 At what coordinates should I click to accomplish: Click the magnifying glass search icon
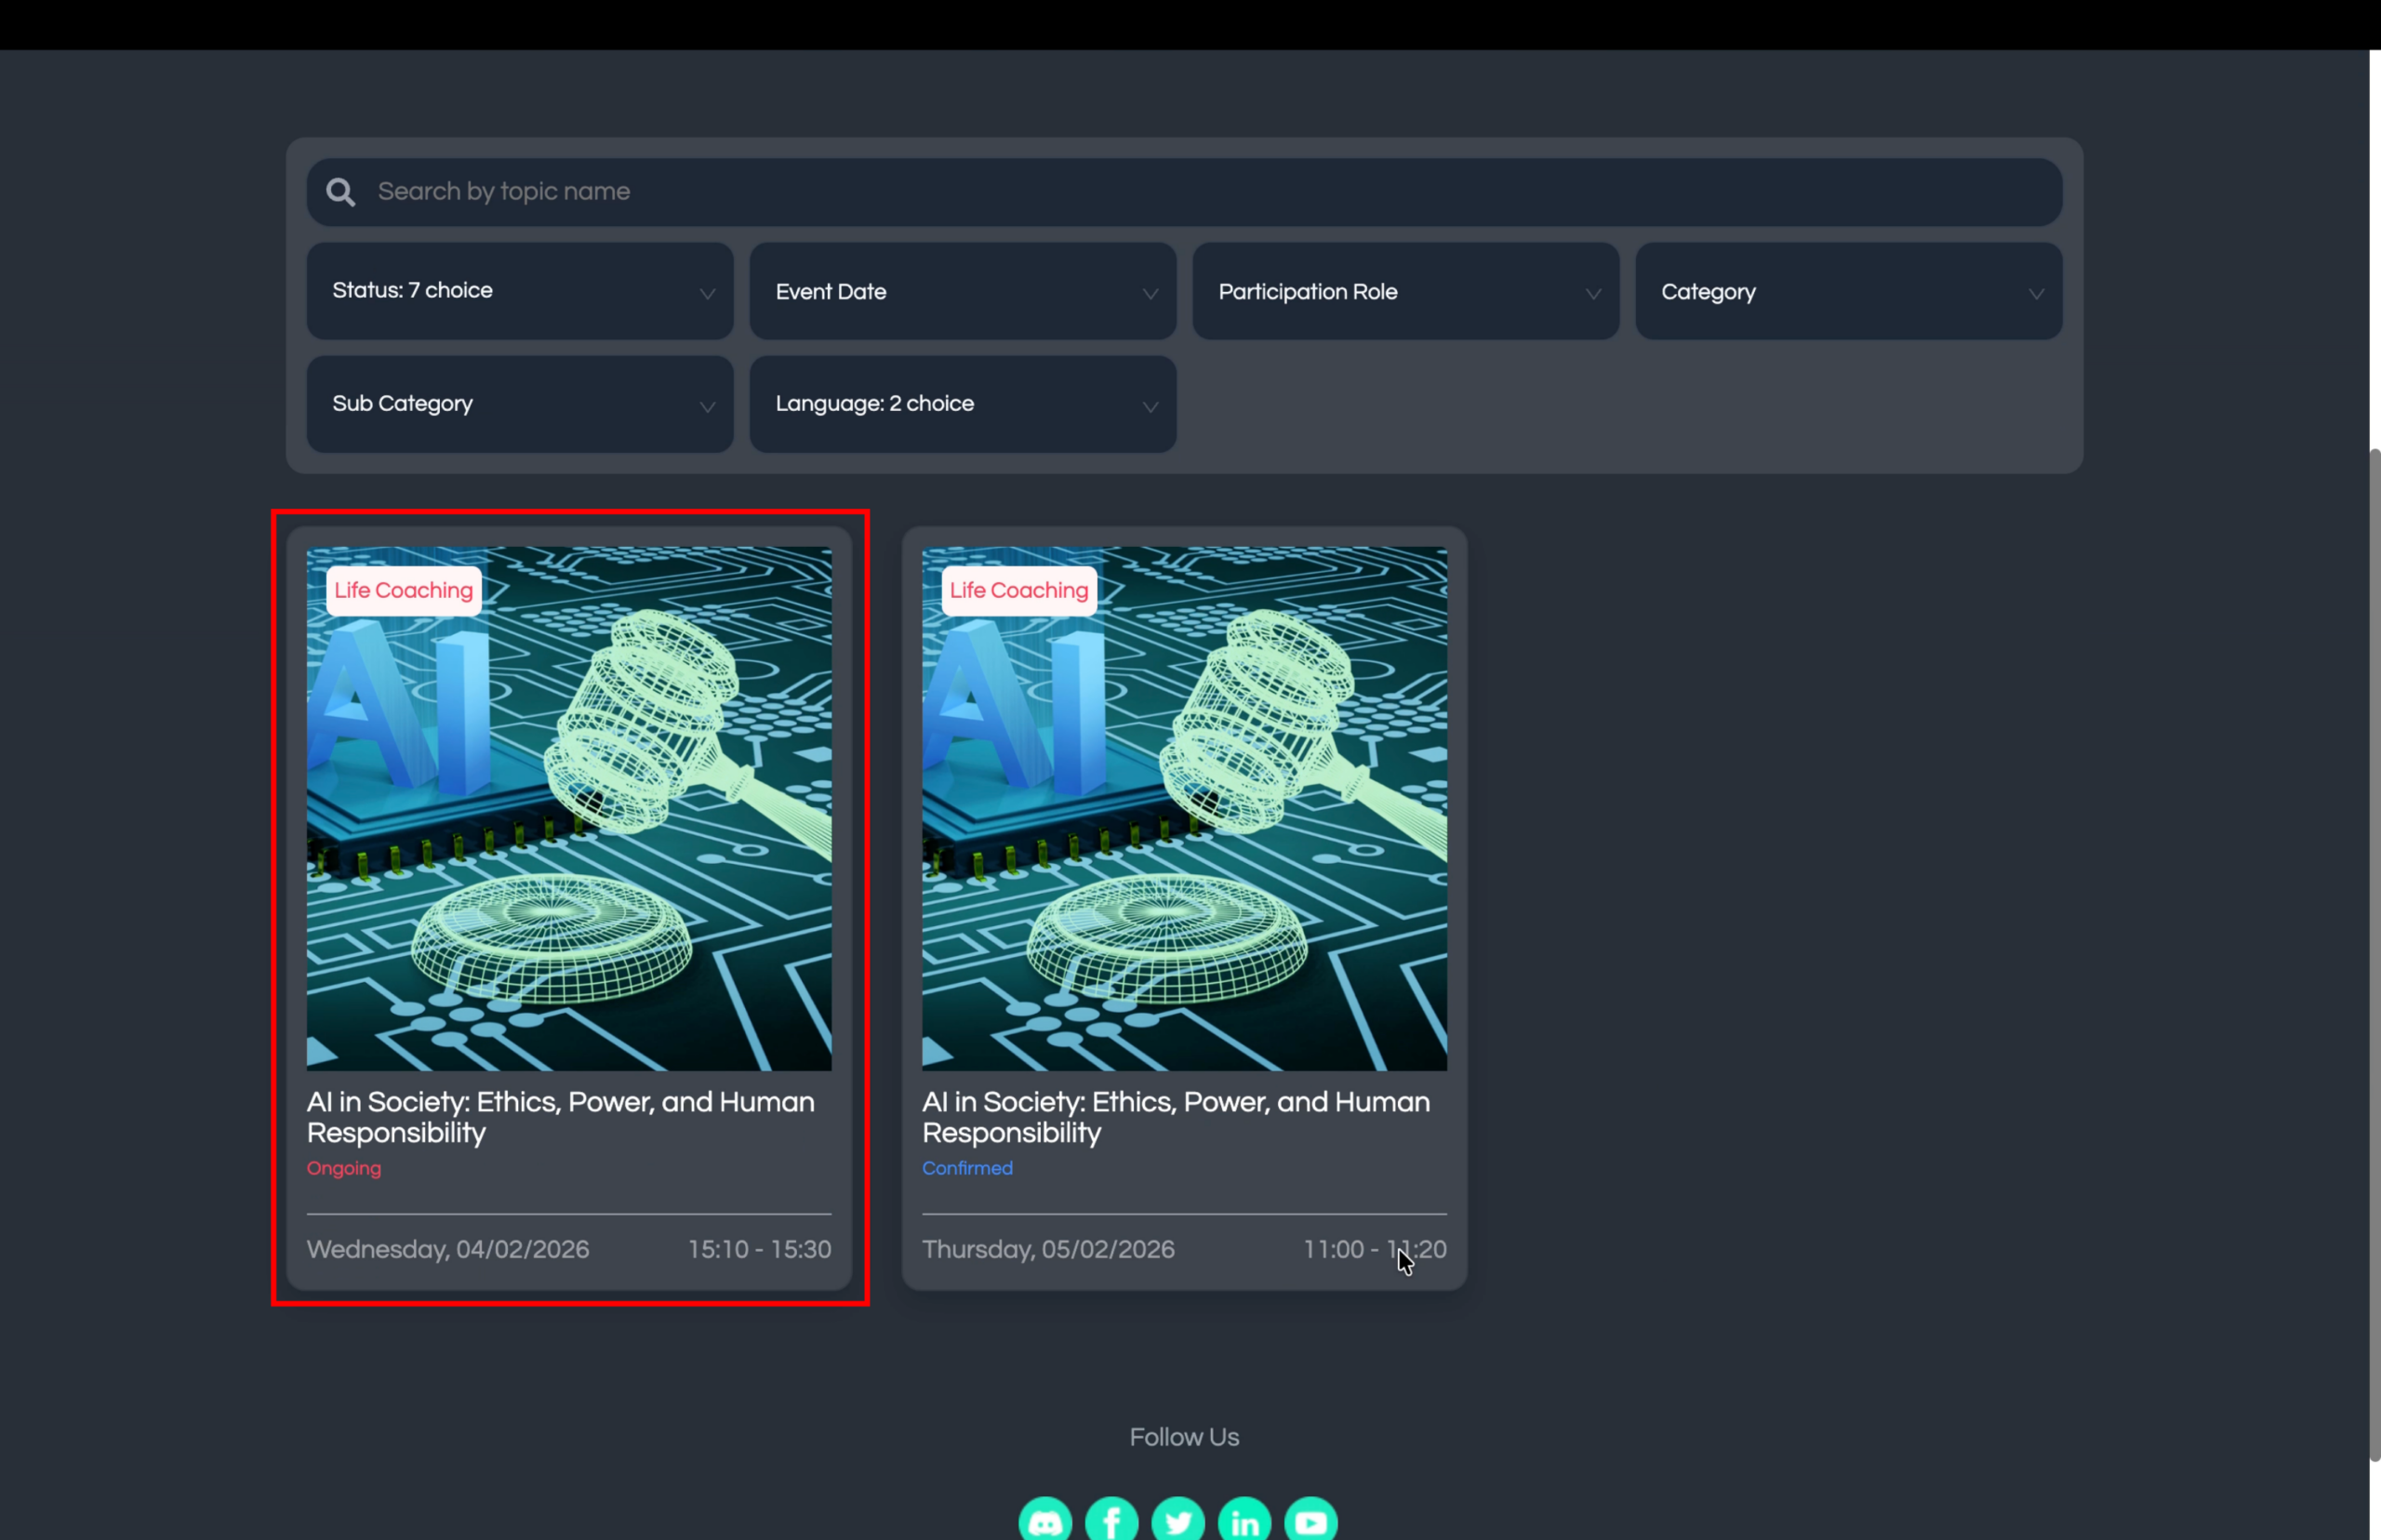(x=341, y=192)
